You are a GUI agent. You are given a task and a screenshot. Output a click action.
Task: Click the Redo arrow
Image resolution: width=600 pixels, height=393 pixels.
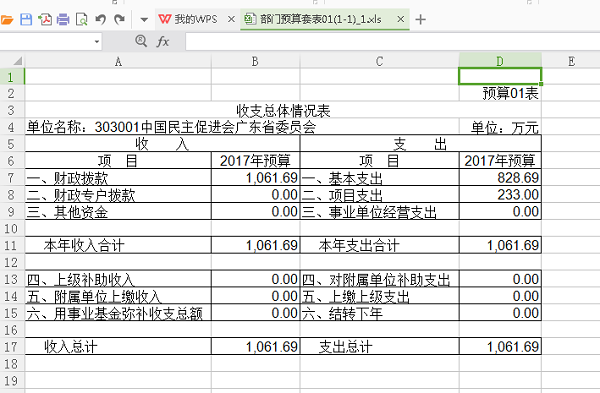coord(120,19)
